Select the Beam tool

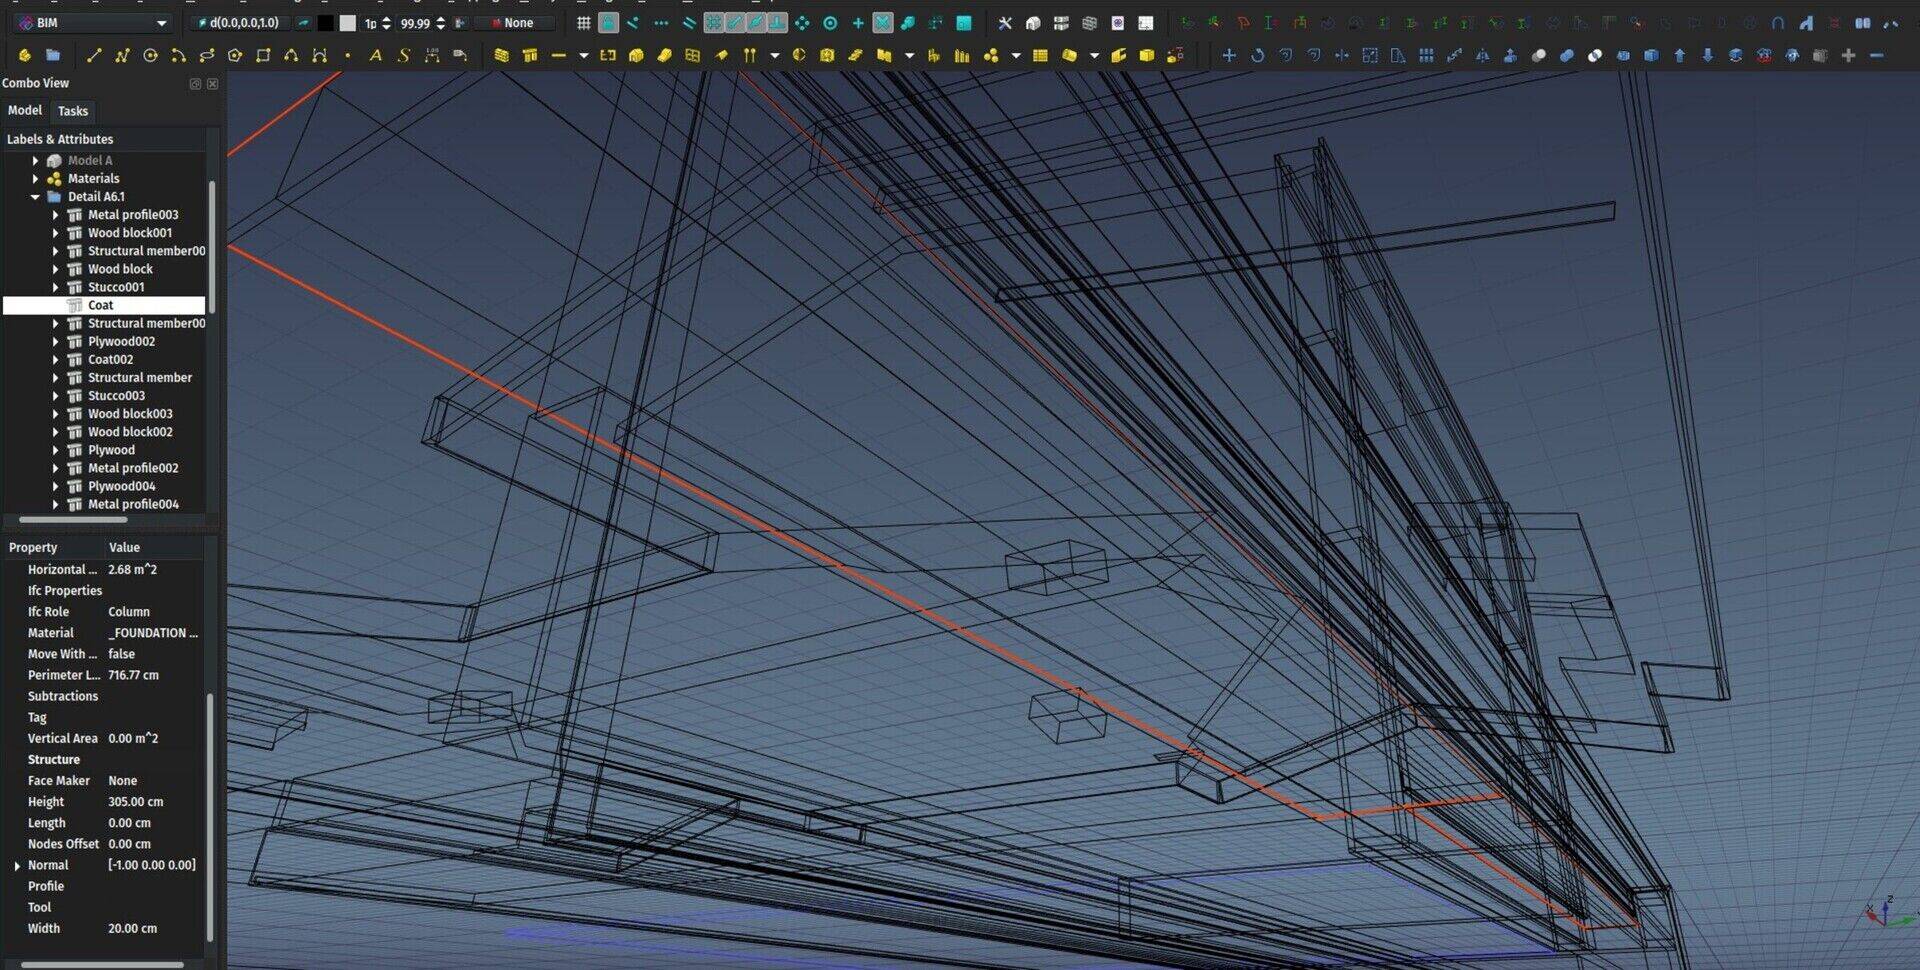tap(559, 56)
